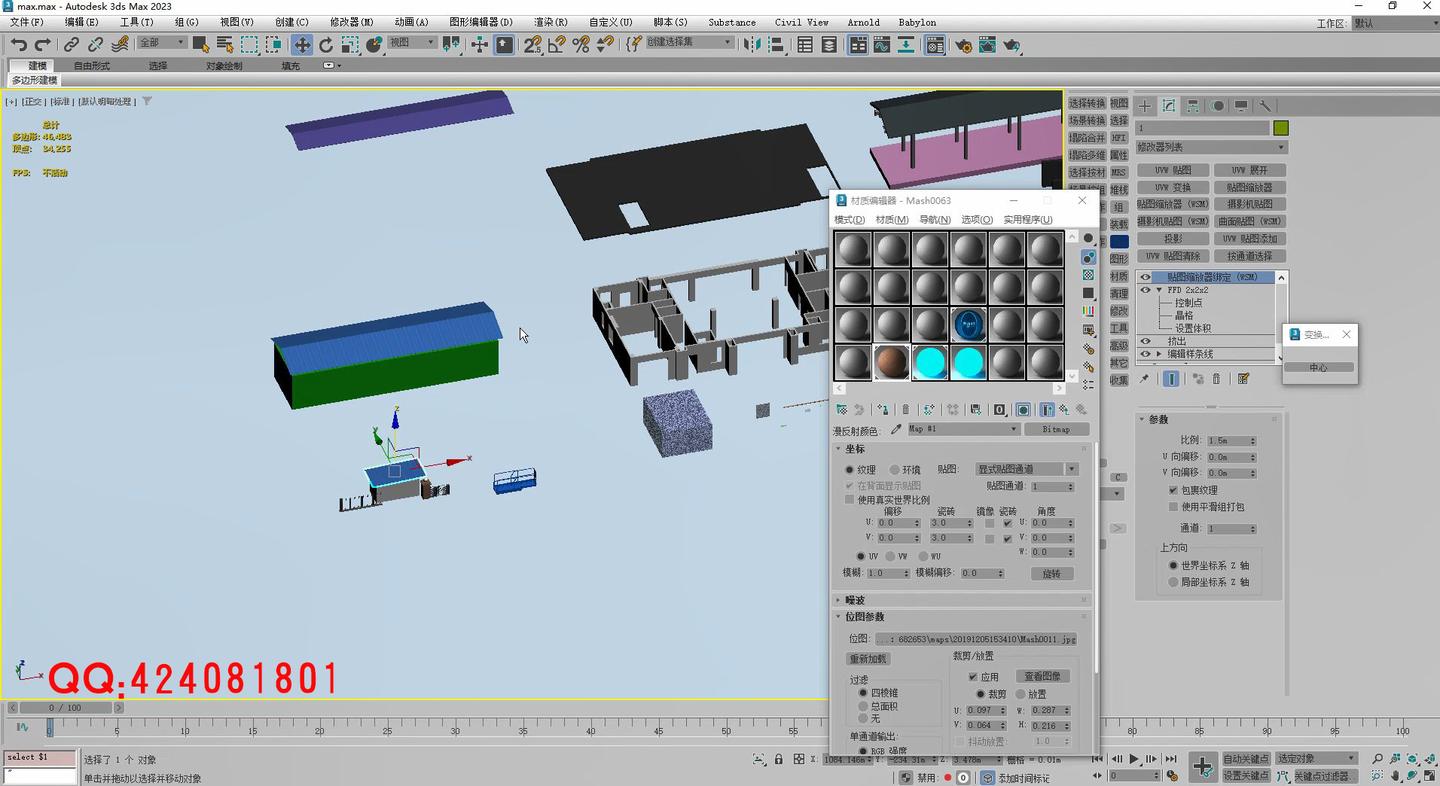Open the 修改器列表 dropdown
The height and width of the screenshot is (786, 1440).
[x=1211, y=147]
